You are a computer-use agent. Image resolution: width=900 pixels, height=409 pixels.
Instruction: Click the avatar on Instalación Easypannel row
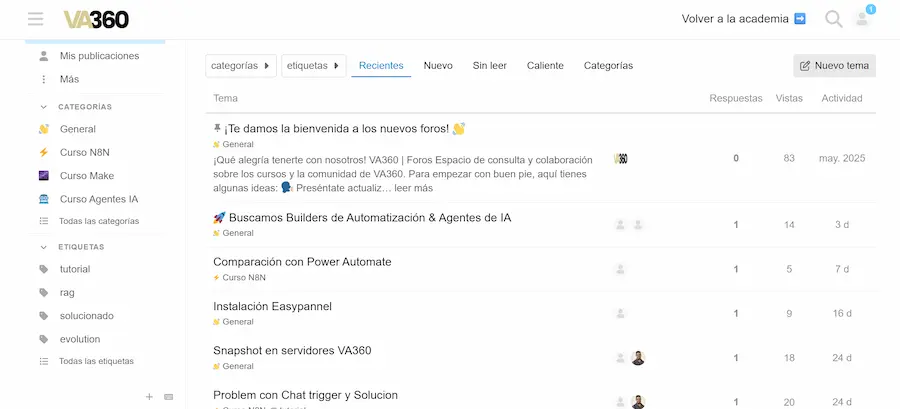(620, 313)
